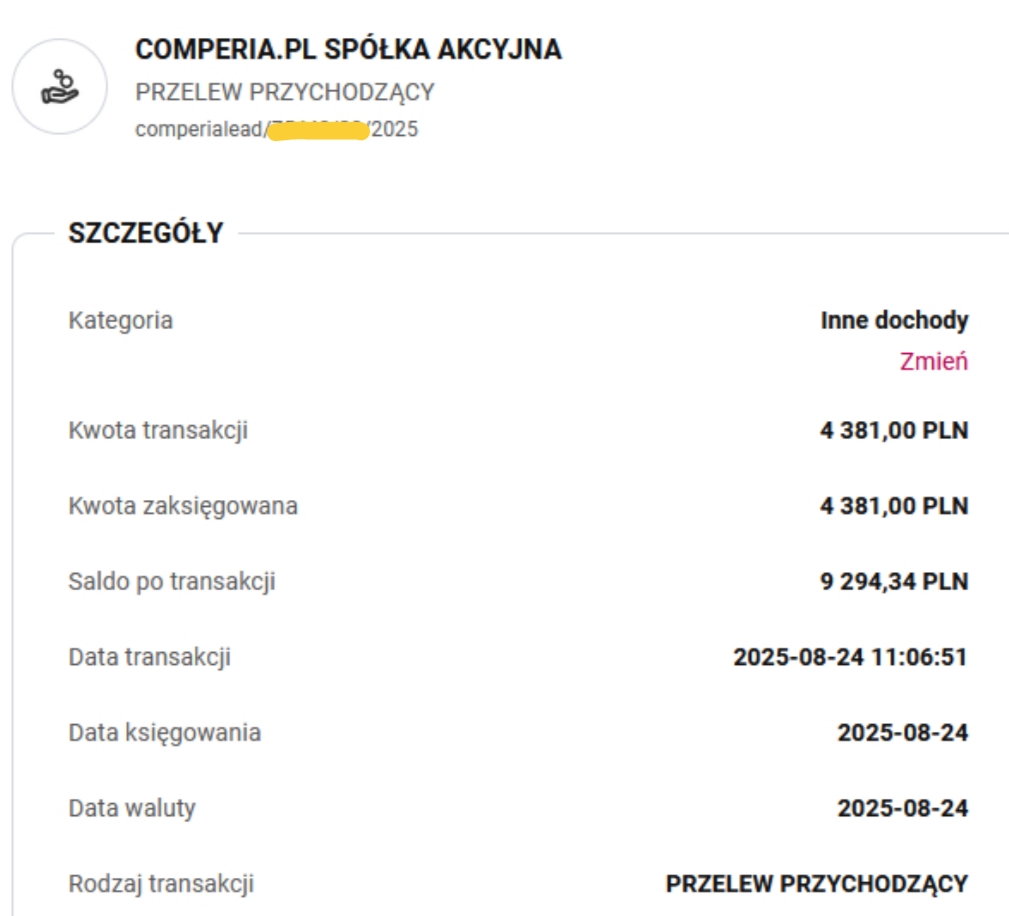Click the SZCZEGÓŁY section header

[146, 234]
